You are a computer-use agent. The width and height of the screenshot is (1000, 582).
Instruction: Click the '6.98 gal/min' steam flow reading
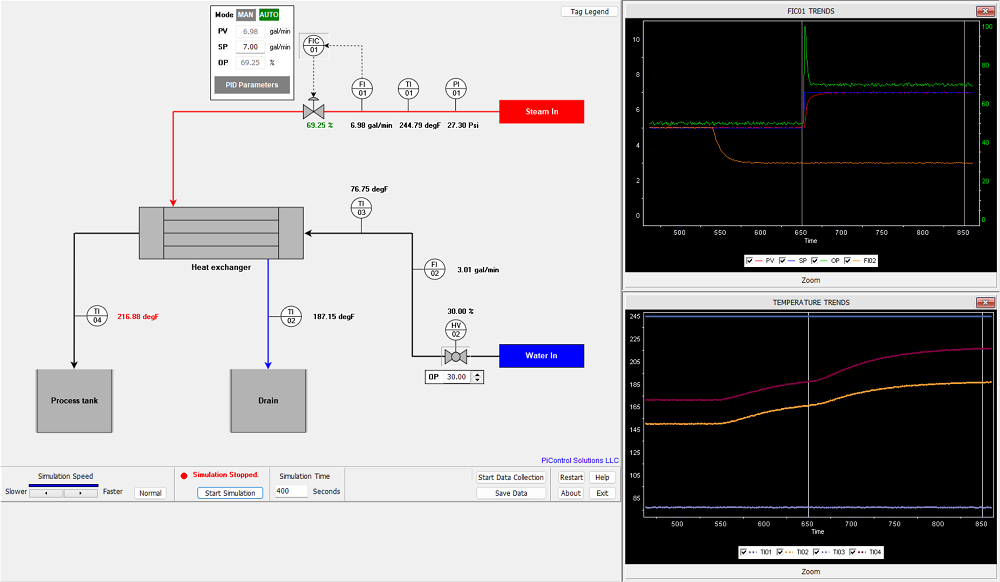(x=371, y=125)
